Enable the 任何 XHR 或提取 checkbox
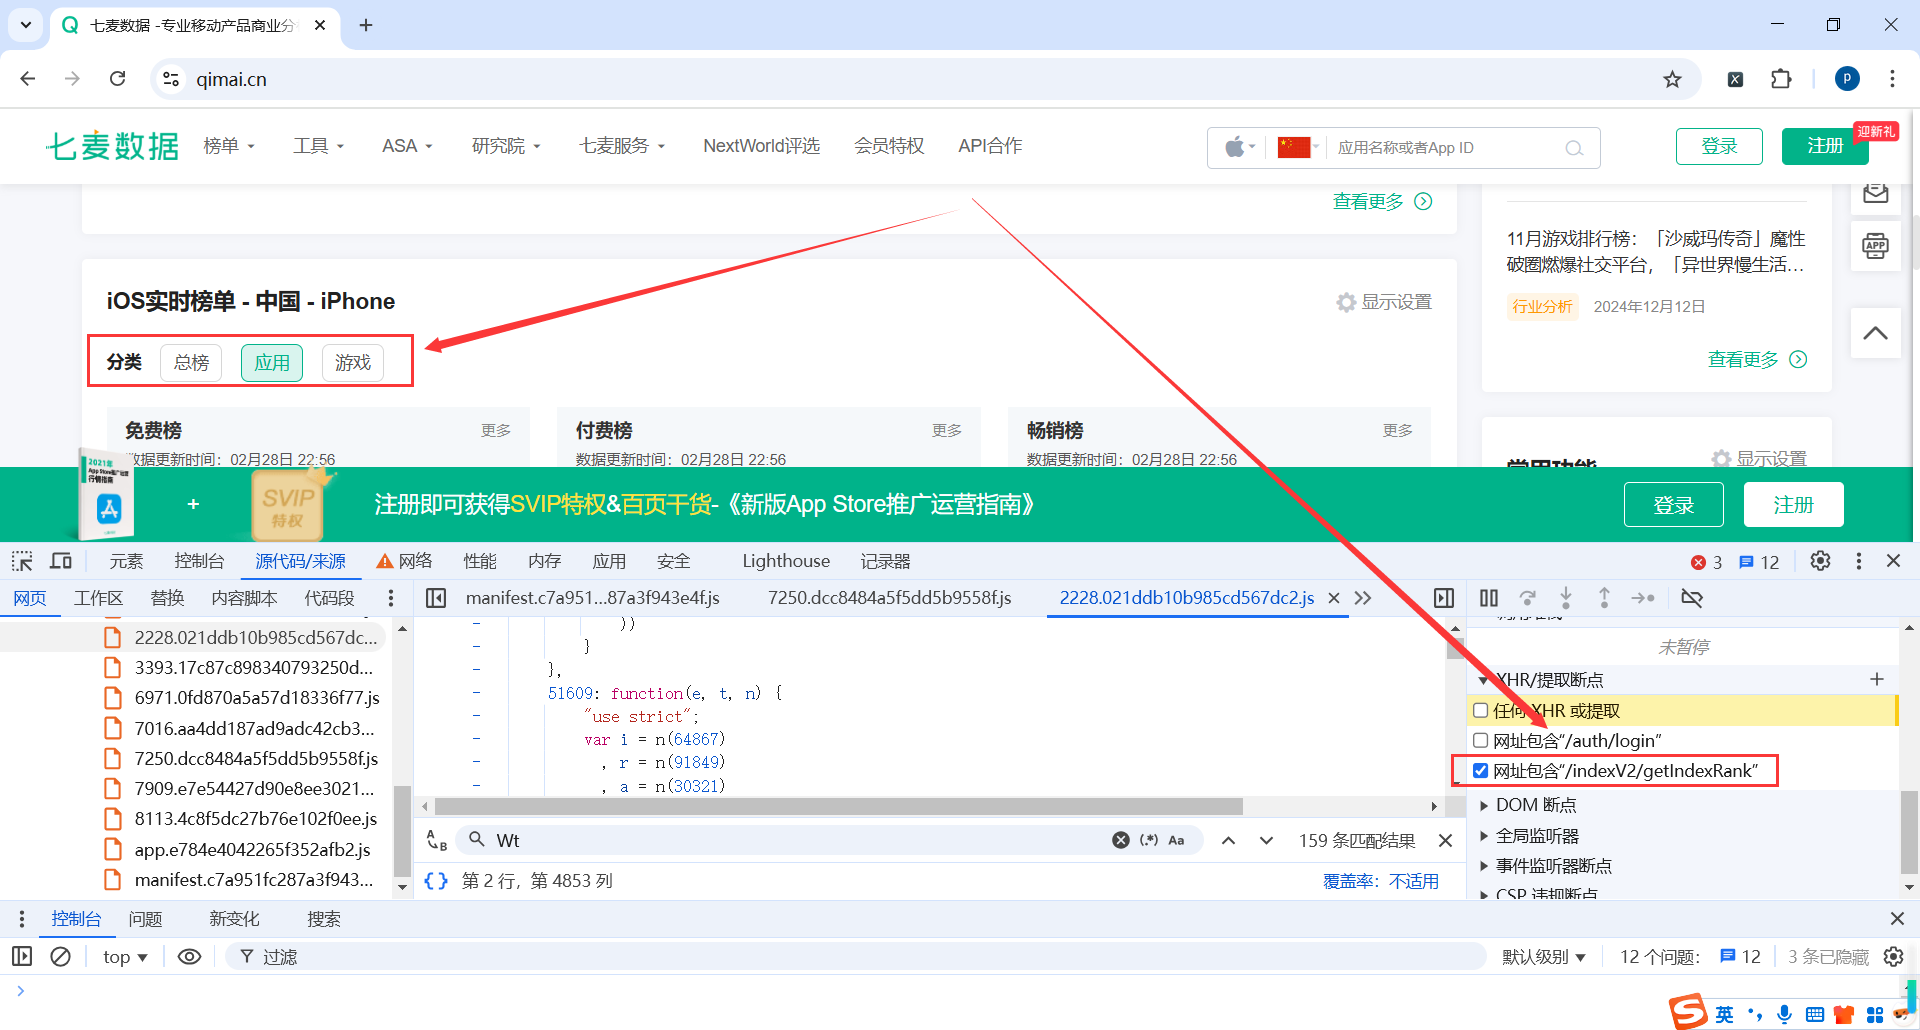 click(x=1481, y=711)
